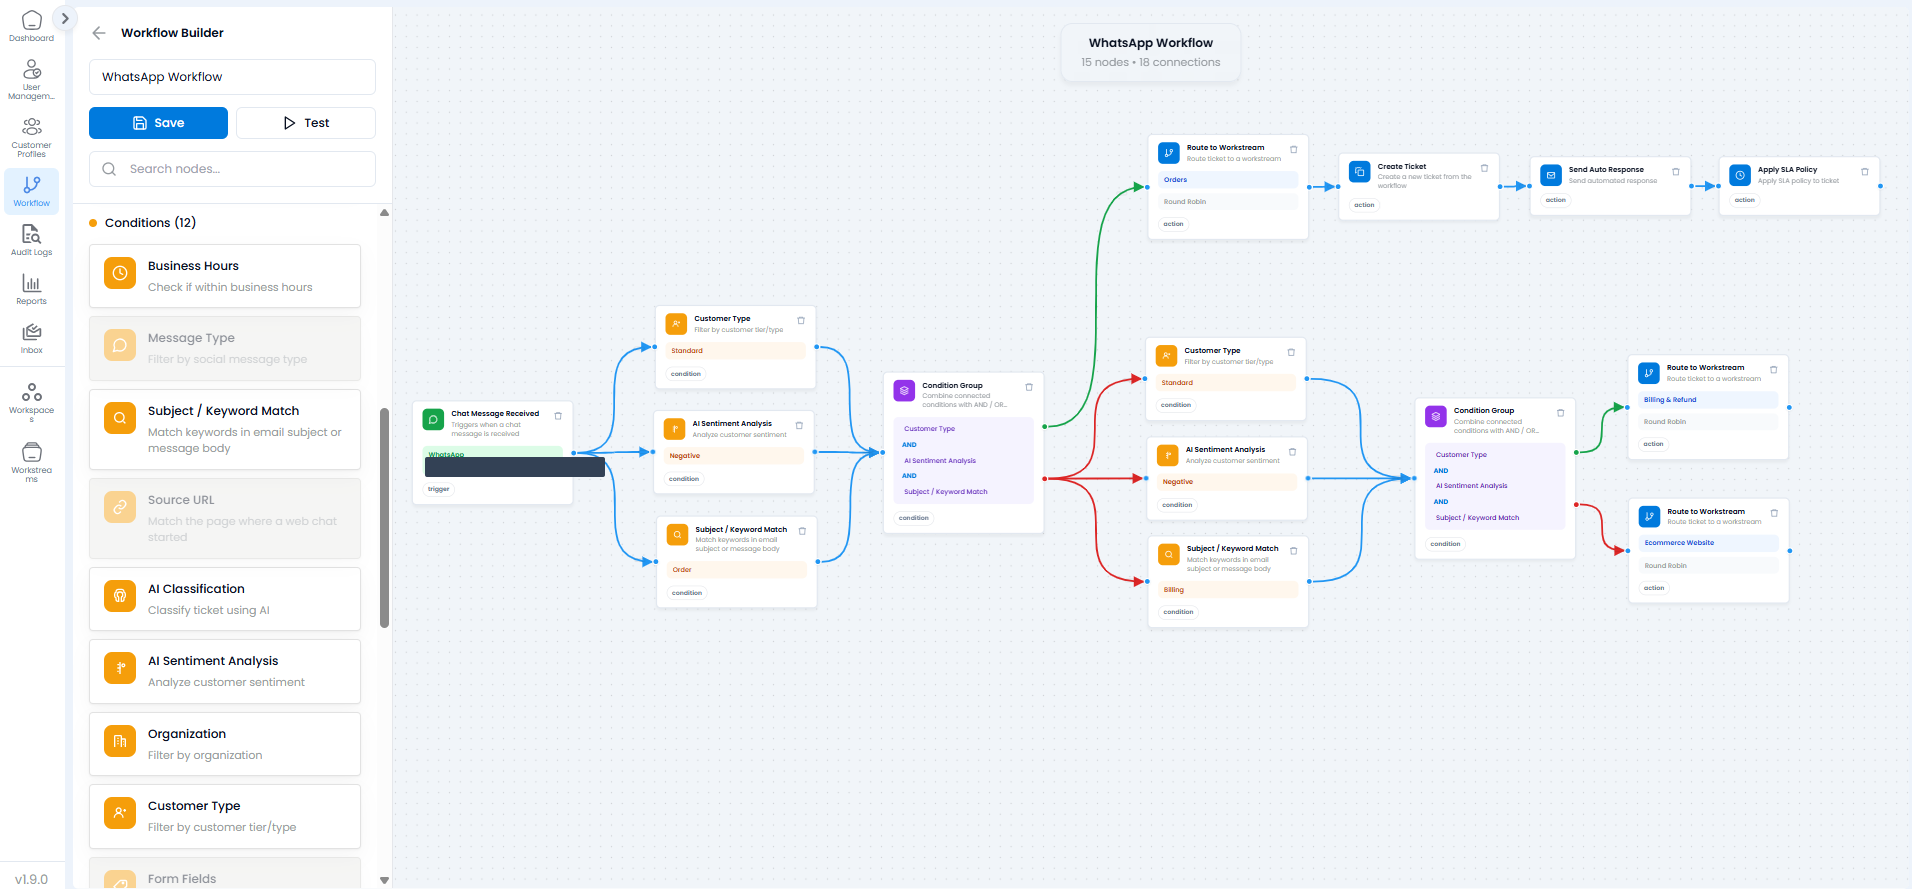Delete the Create Ticket node
This screenshot has height=889, width=1912.
(x=1484, y=168)
